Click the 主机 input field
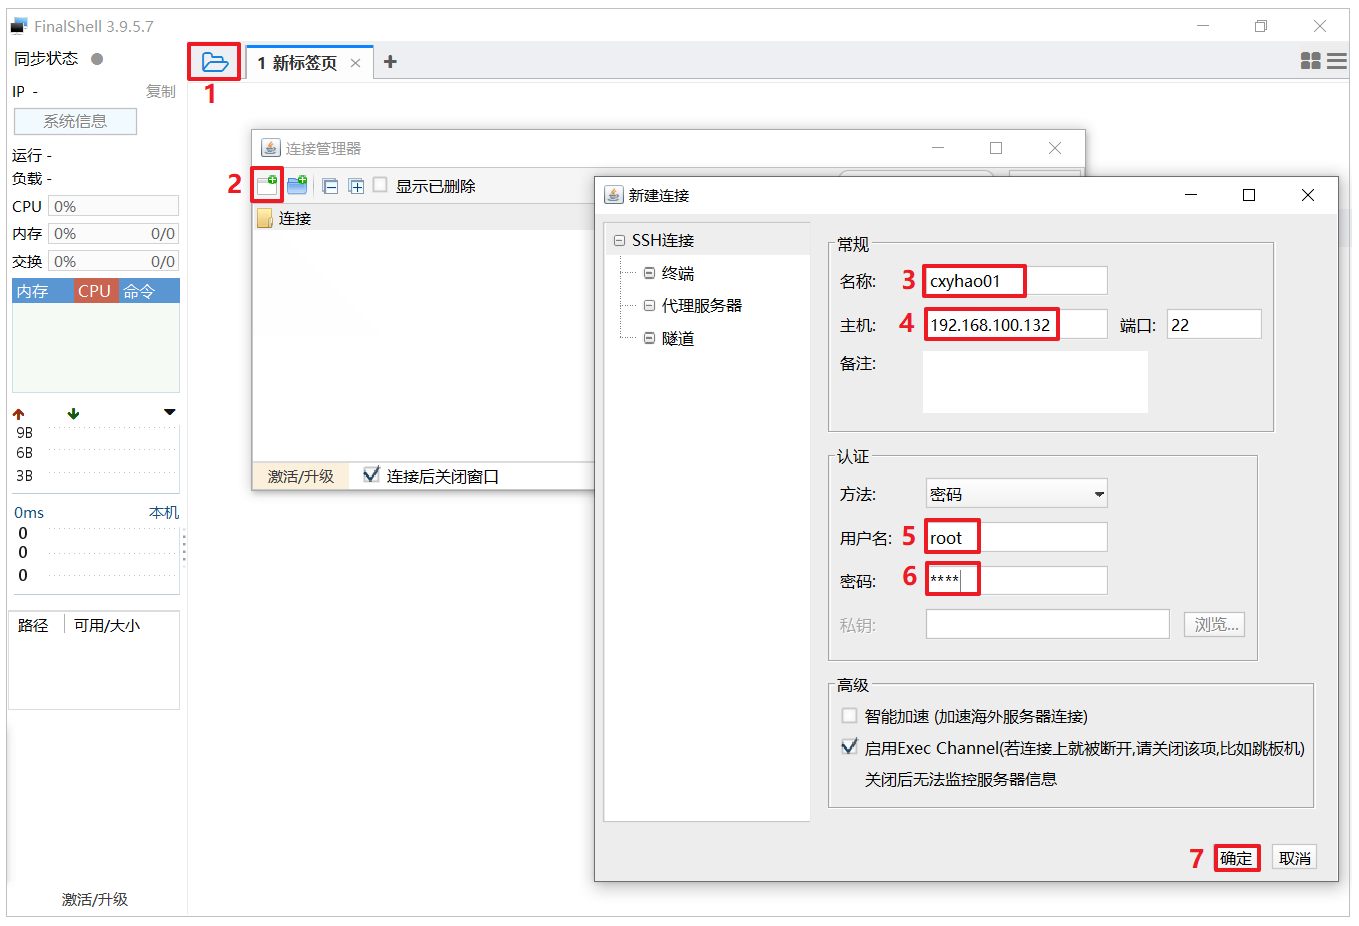This screenshot has width=1359, height=926. tap(1016, 324)
